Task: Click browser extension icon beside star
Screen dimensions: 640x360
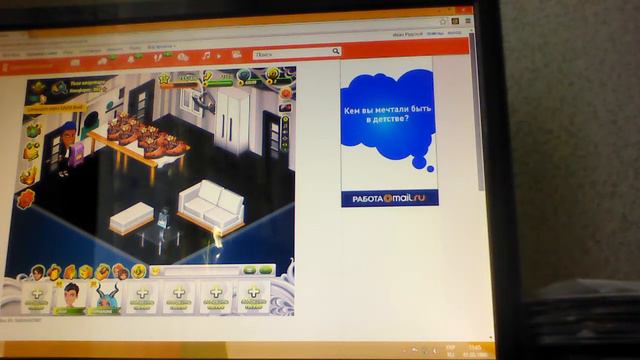Action: tap(456, 21)
